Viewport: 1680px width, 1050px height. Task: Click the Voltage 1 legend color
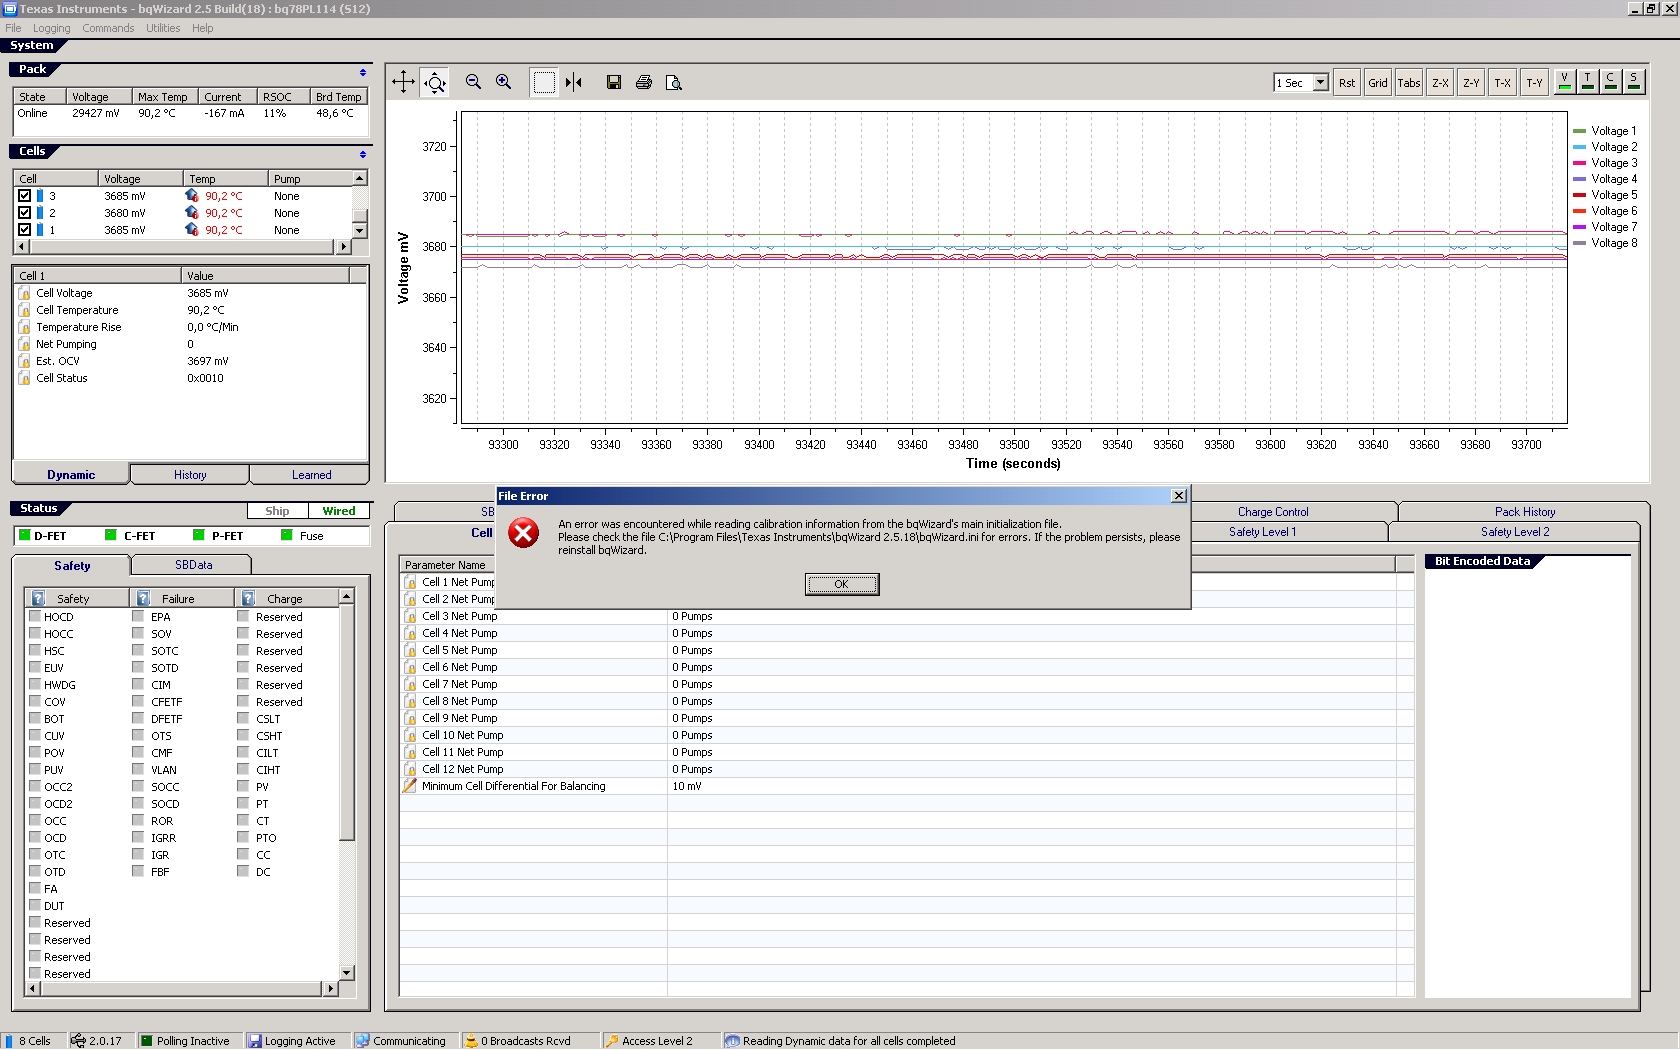(x=1580, y=131)
